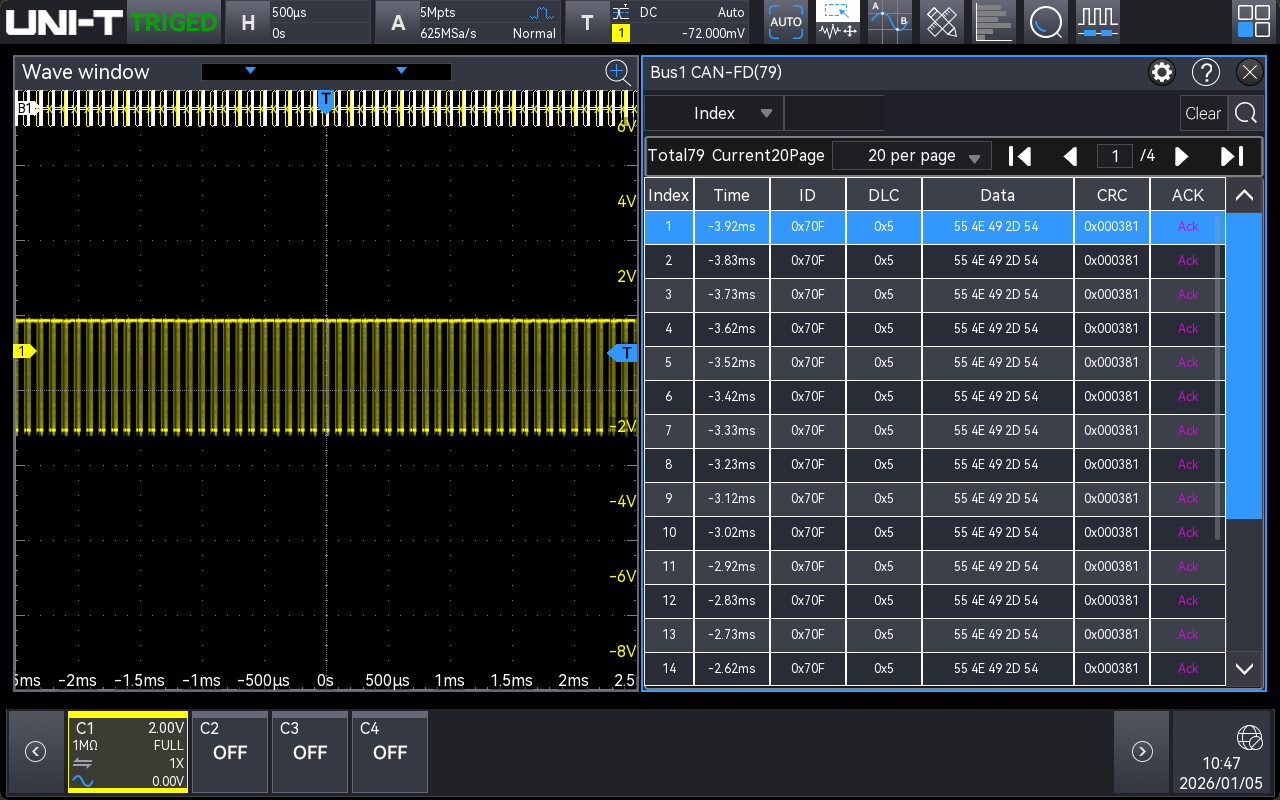
Task: Click the CRC column header
Action: pyautogui.click(x=1112, y=195)
